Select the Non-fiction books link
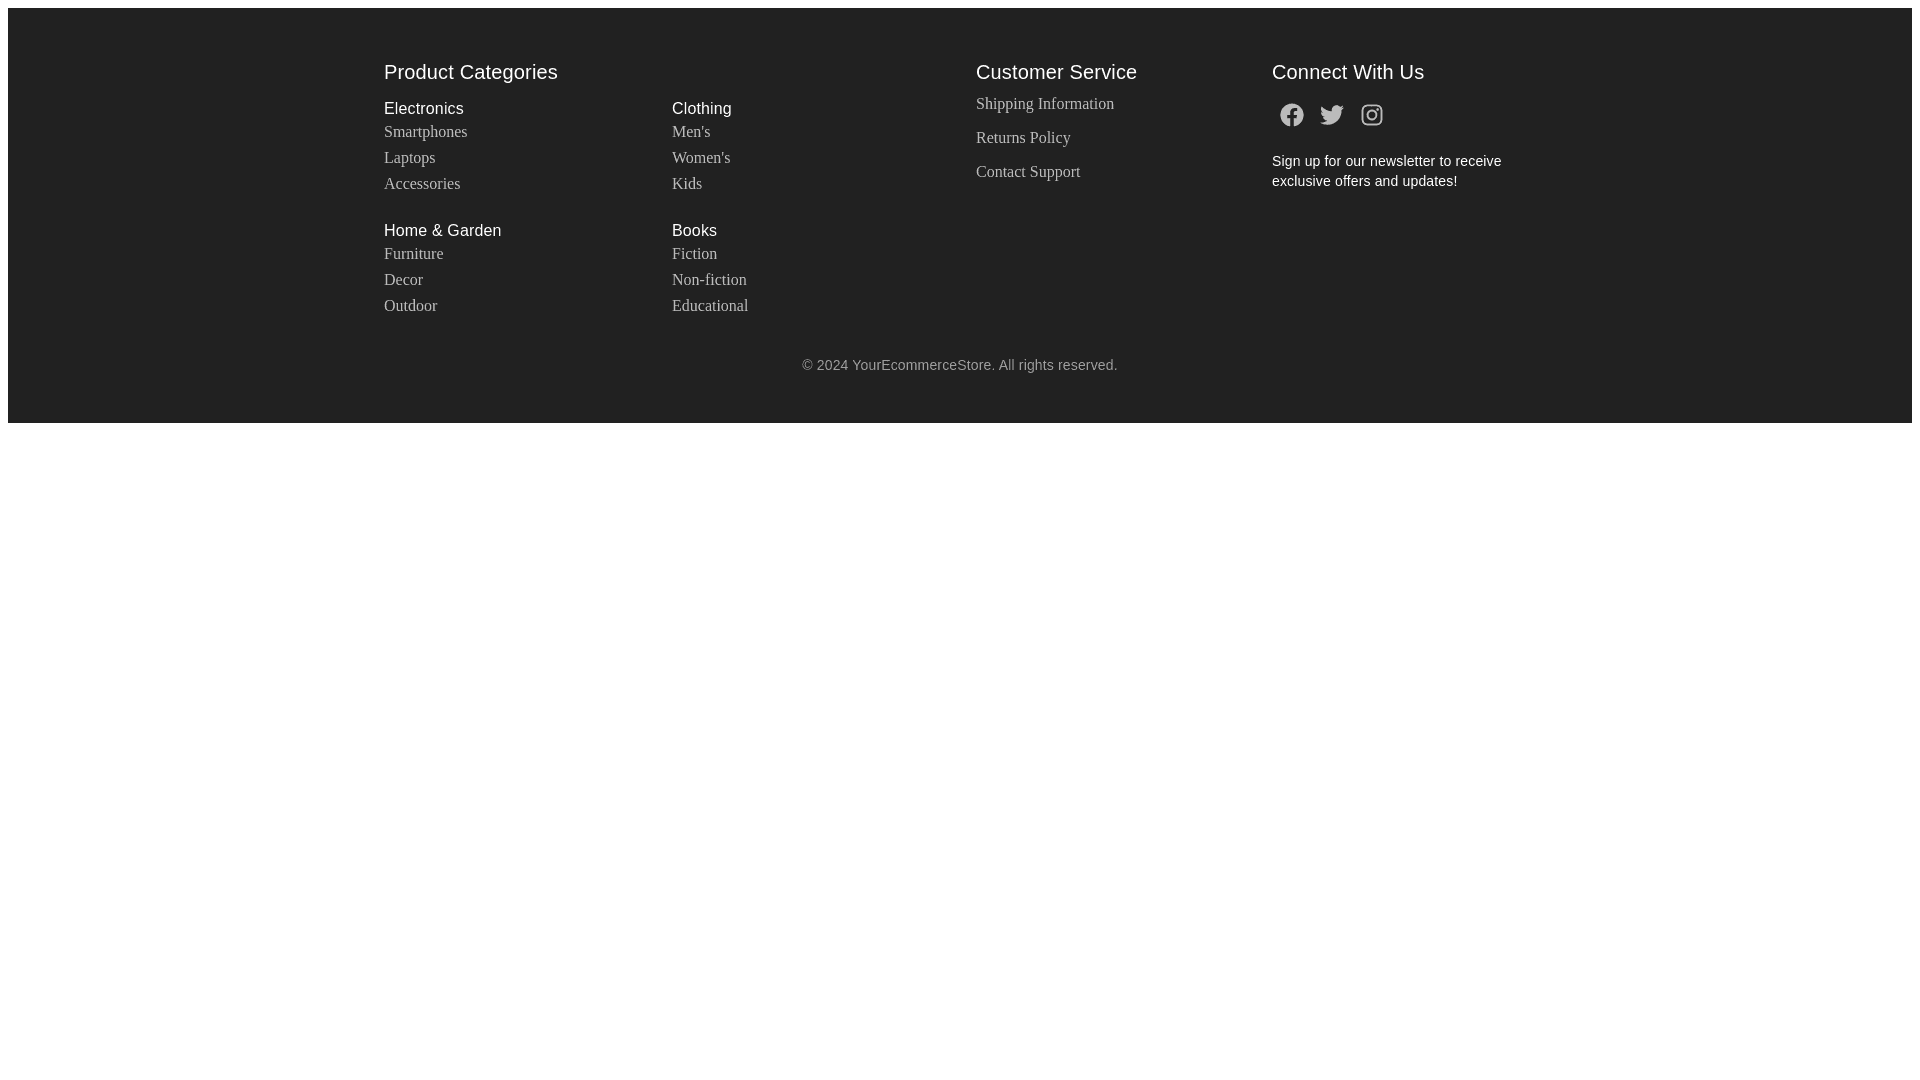This screenshot has width=1920, height=1080. point(708,280)
